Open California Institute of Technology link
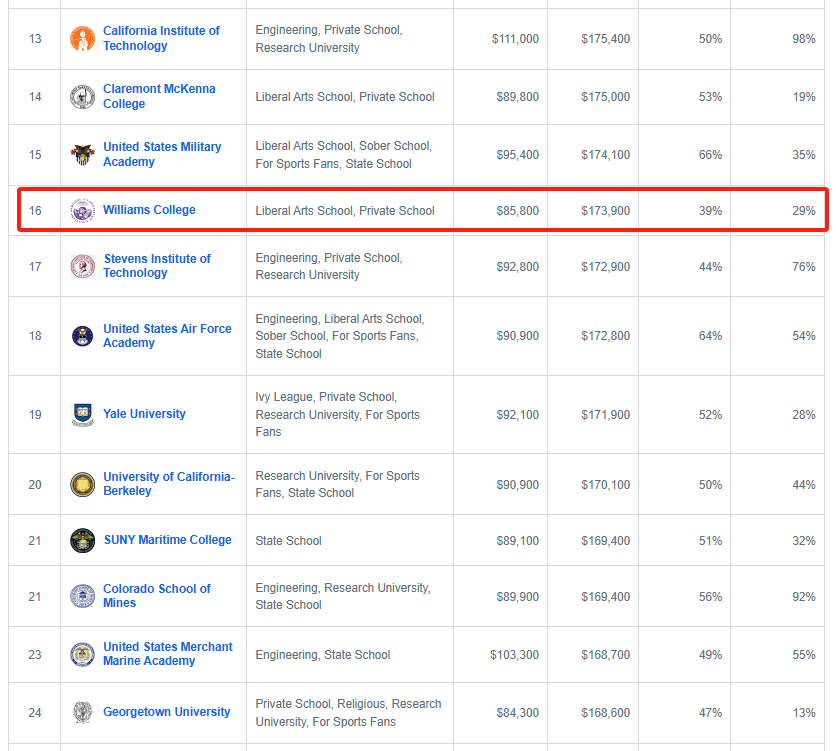The width and height of the screenshot is (836, 751). tap(161, 38)
